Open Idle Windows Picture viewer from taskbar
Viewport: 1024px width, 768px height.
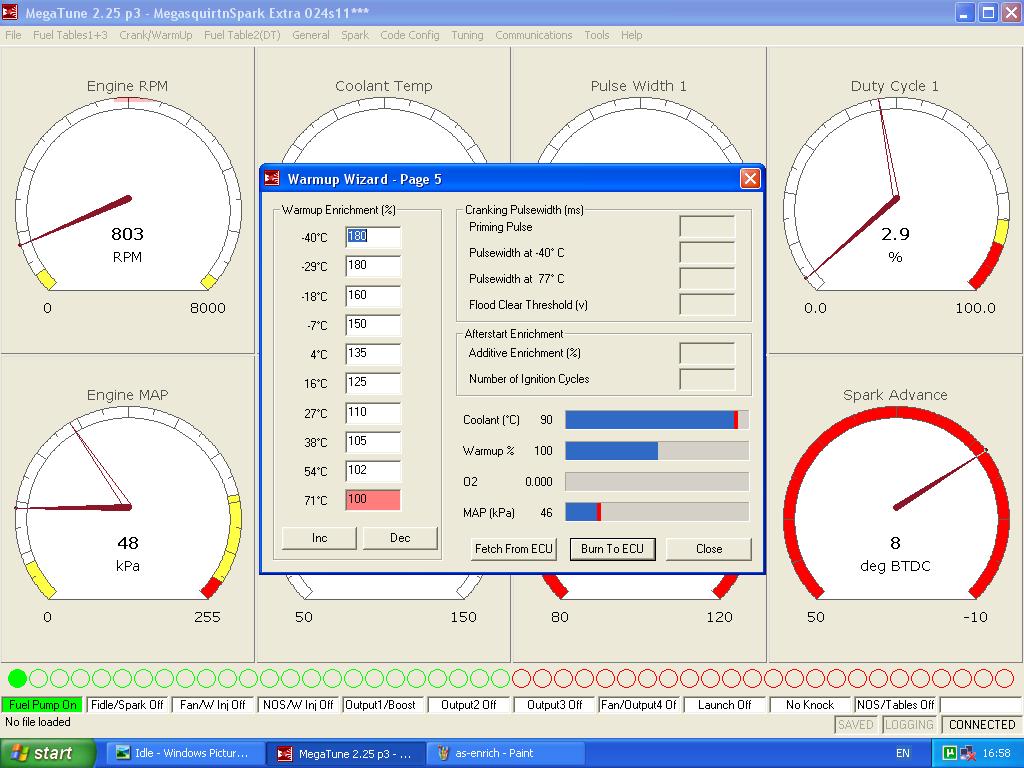coord(187,753)
